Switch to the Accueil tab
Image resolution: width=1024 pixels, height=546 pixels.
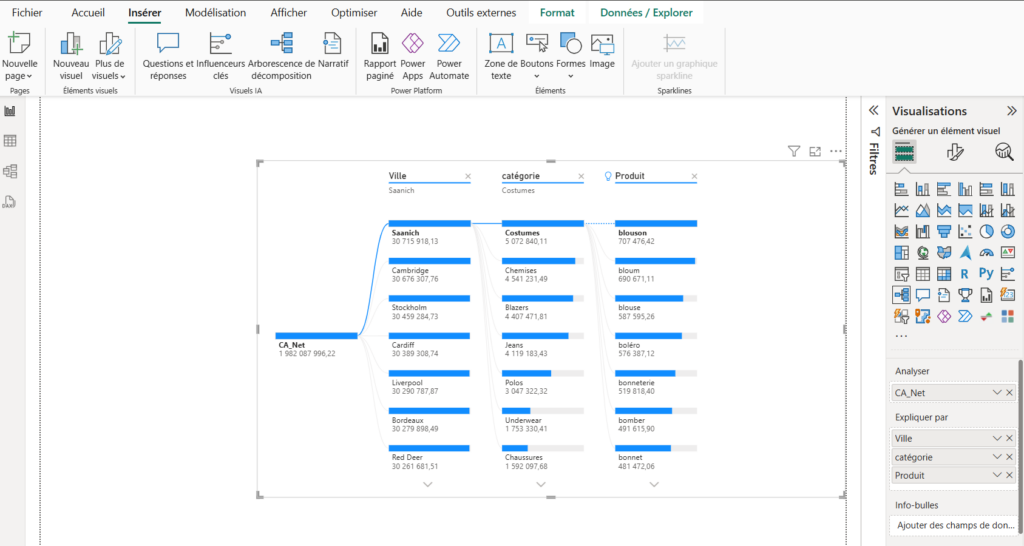tap(88, 13)
